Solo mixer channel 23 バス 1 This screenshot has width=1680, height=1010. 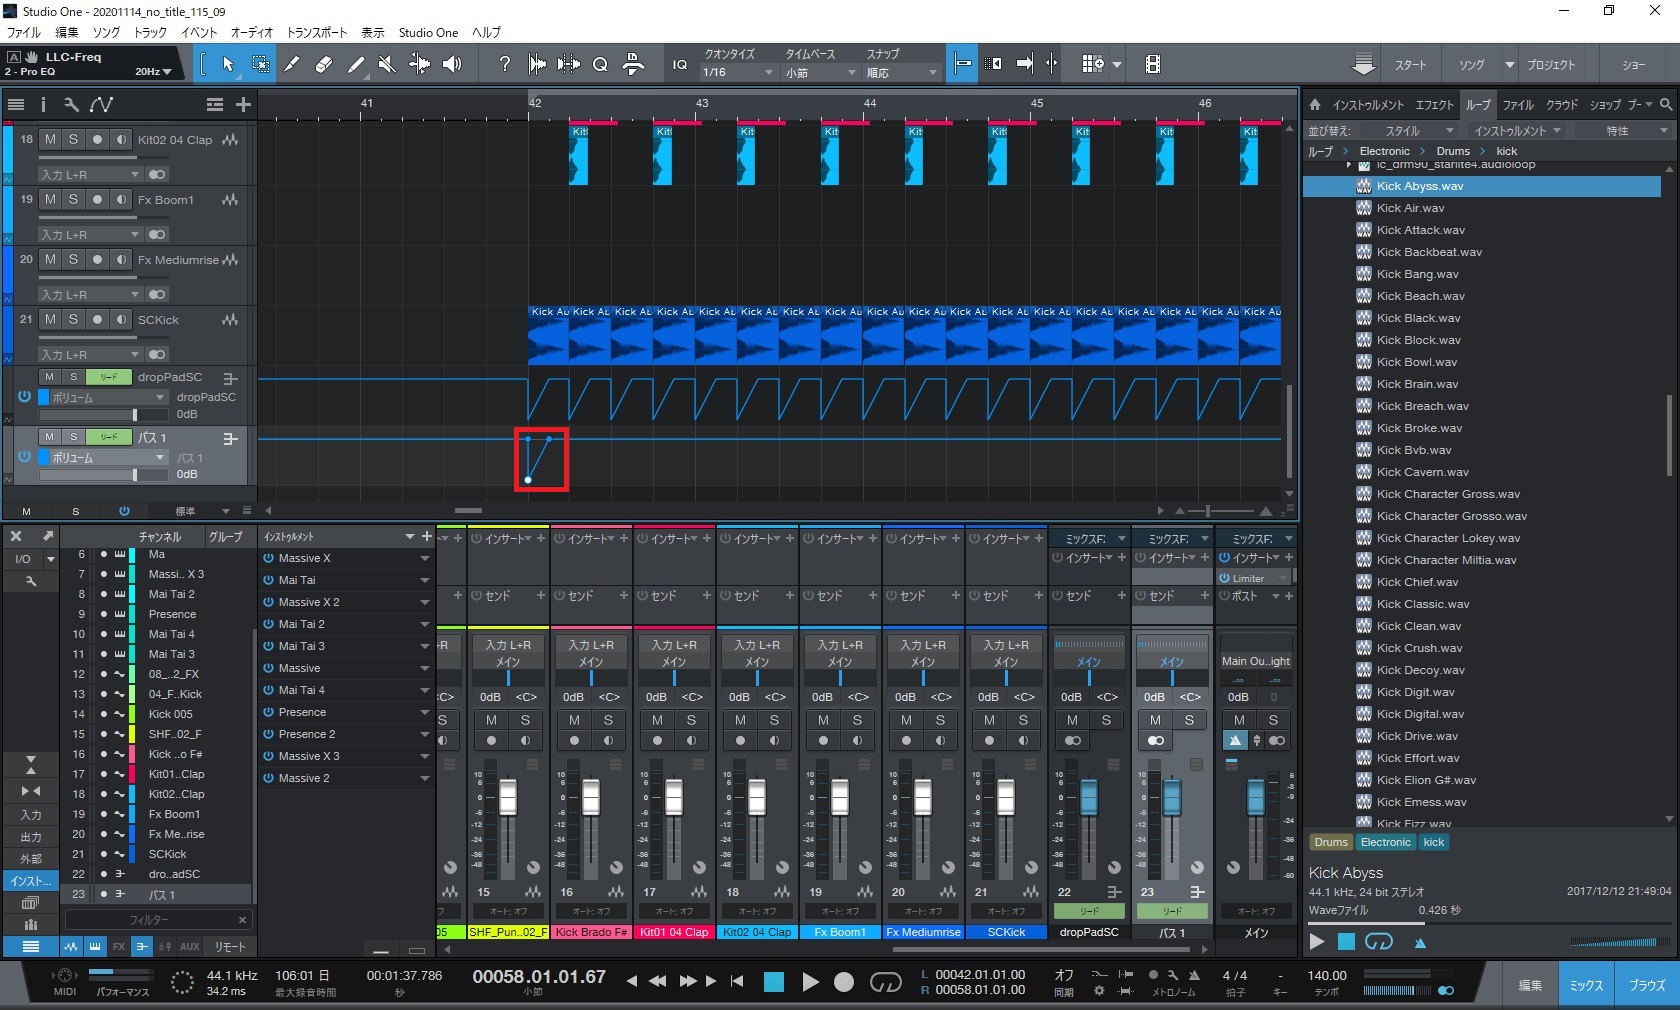tap(1189, 720)
